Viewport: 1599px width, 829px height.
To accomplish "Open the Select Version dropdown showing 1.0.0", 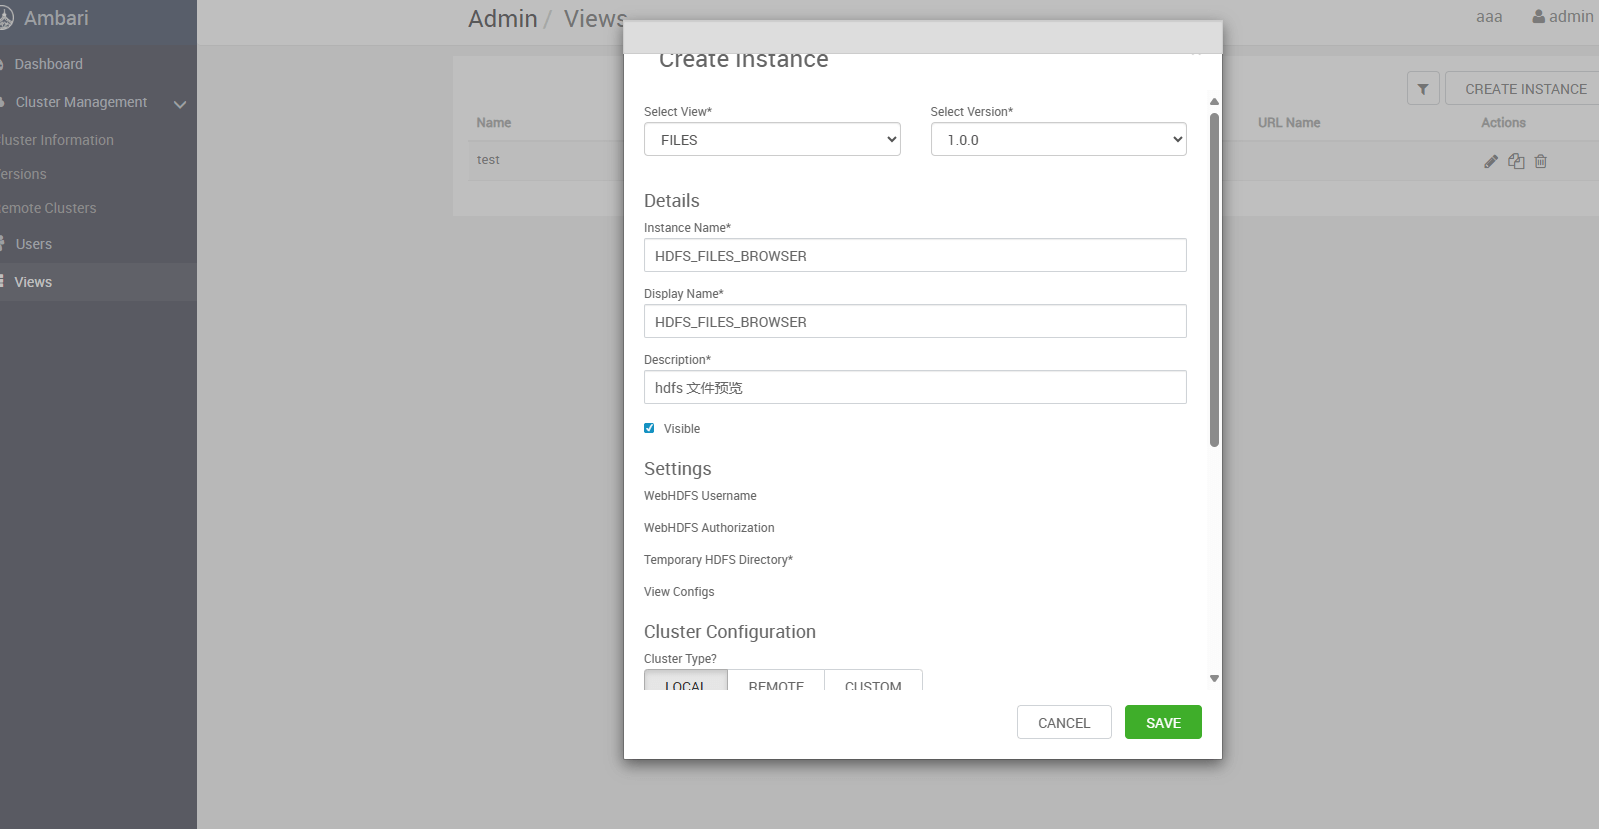I will (1058, 140).
